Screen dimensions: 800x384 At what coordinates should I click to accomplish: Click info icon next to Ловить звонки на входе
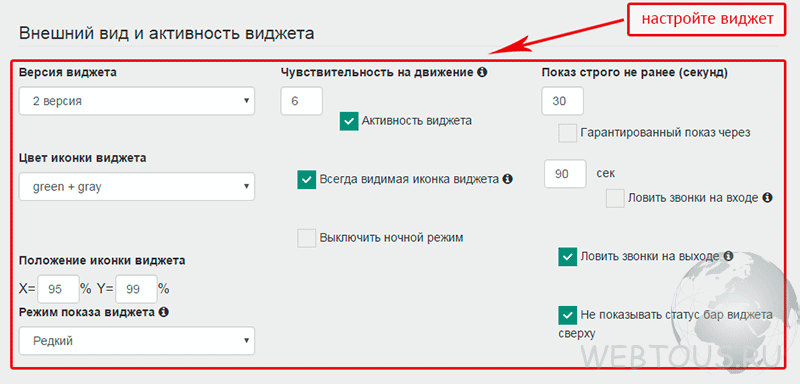[767, 198]
